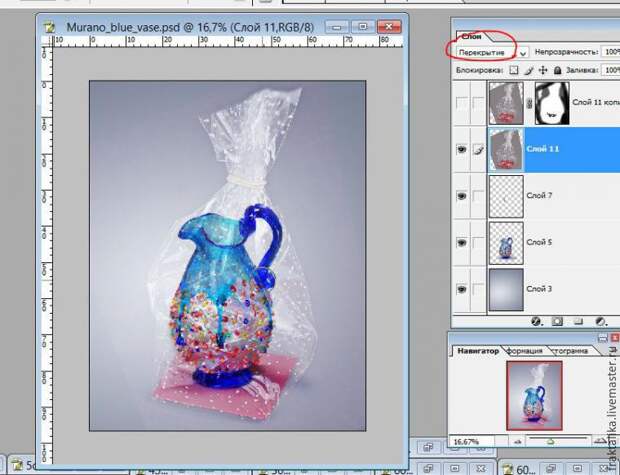Click the lock position move icon

coord(542,71)
